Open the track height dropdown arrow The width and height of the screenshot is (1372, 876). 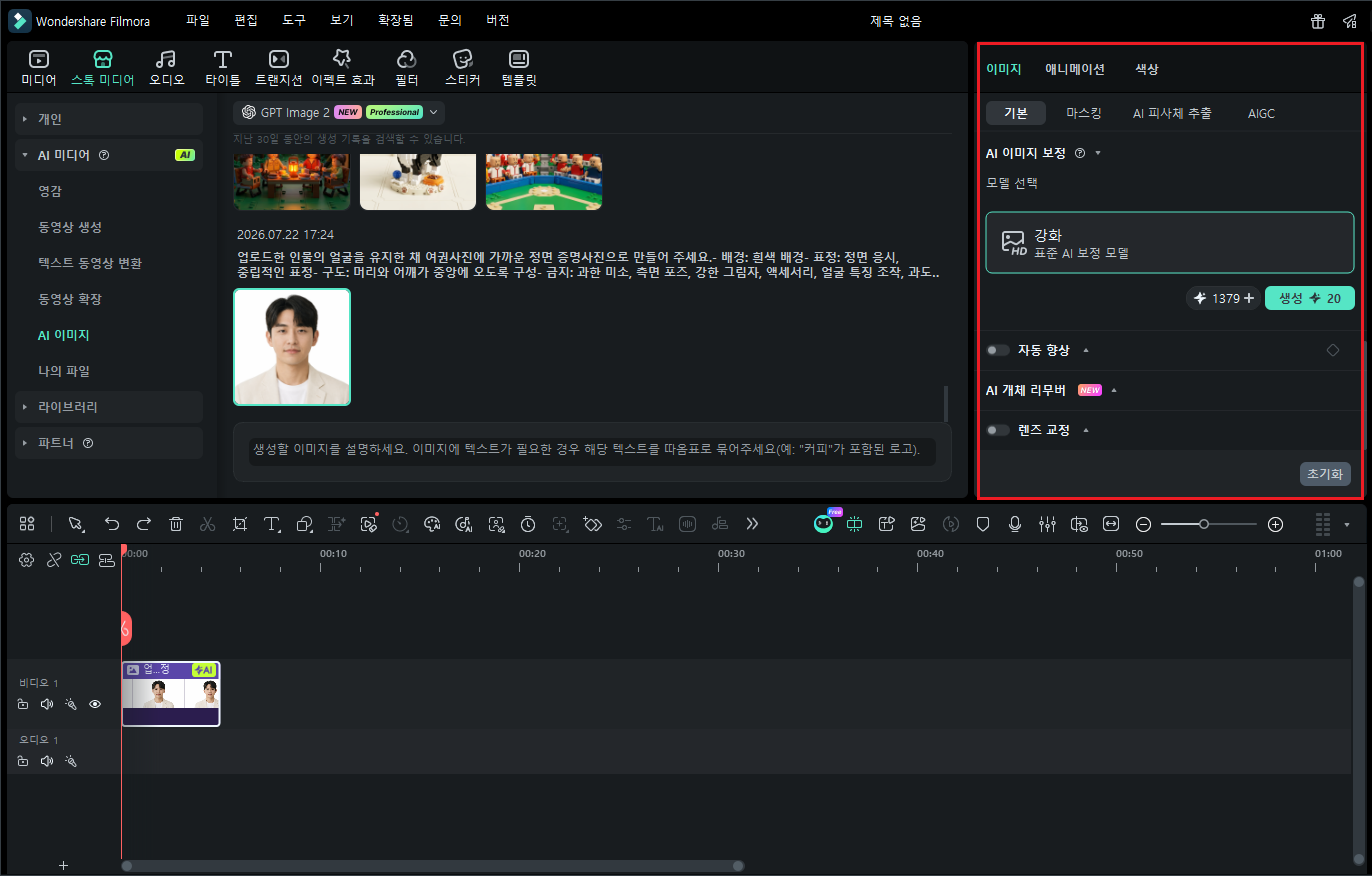tap(1347, 524)
